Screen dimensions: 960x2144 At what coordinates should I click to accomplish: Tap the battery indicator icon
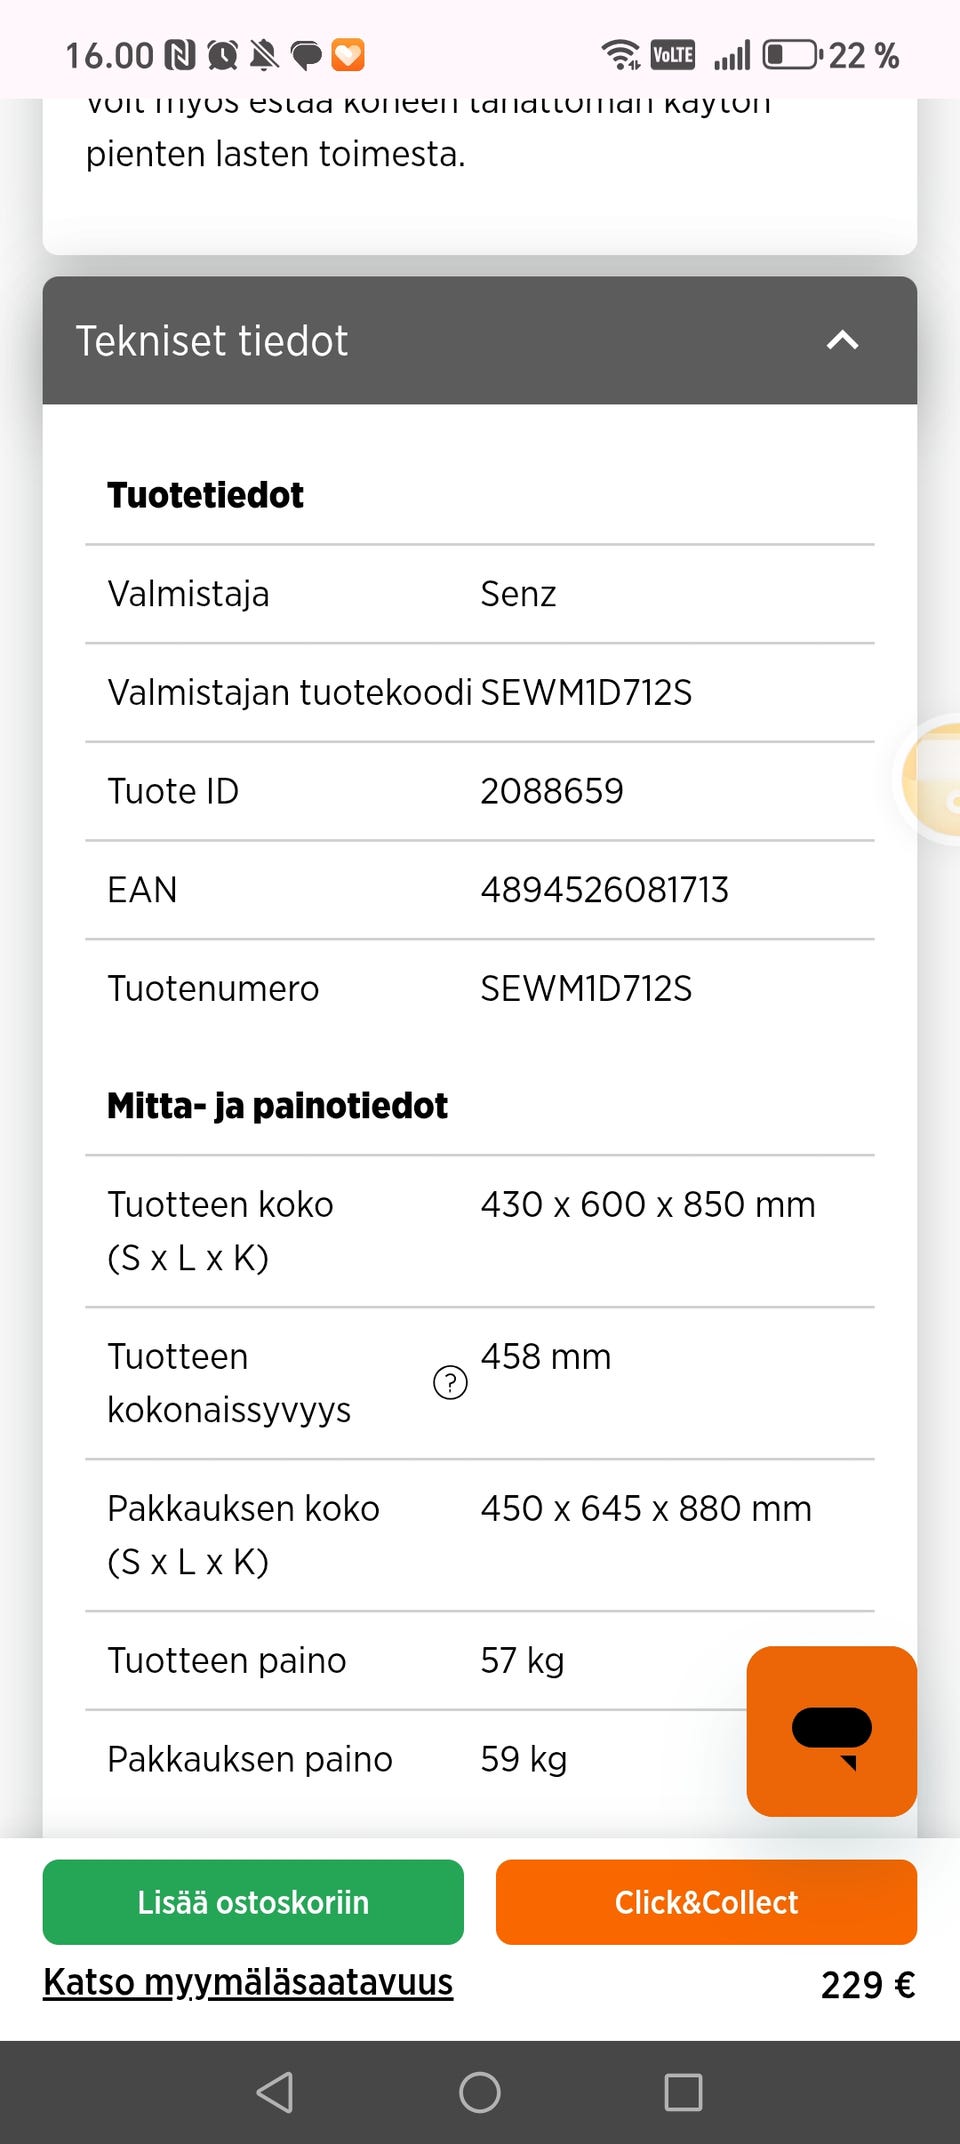790,55
